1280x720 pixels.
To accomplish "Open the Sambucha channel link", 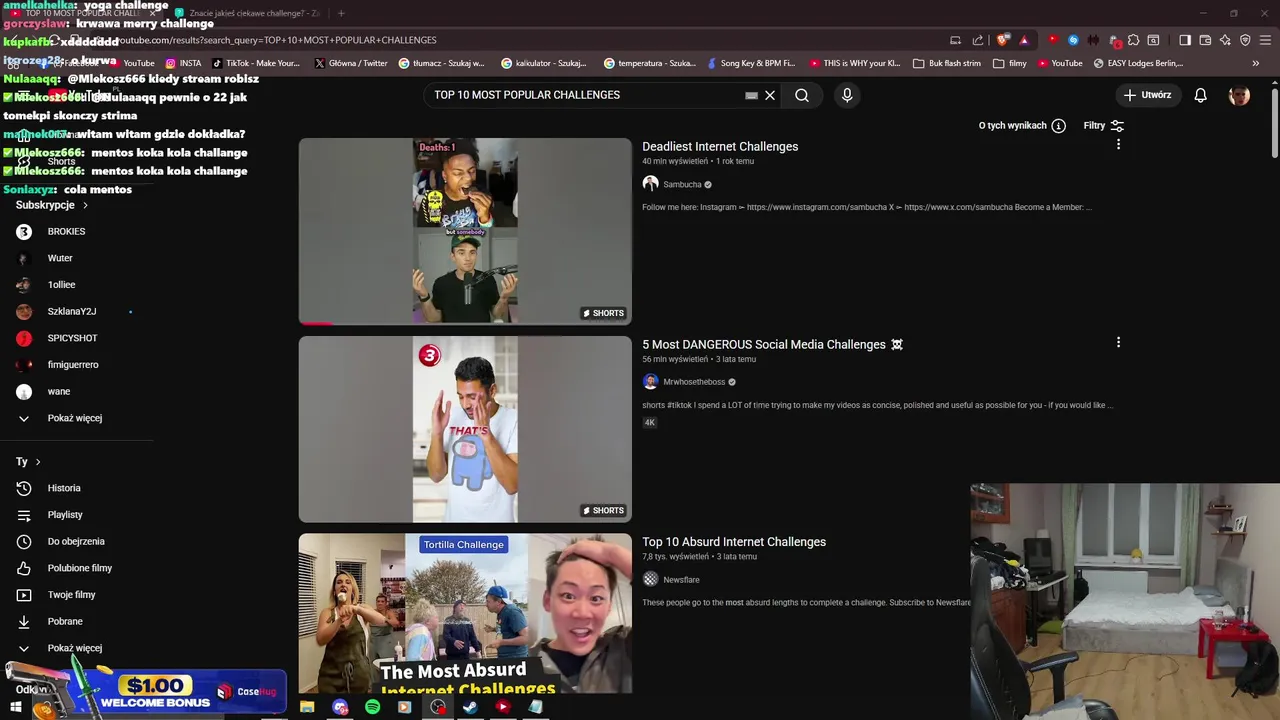I will pos(682,184).
